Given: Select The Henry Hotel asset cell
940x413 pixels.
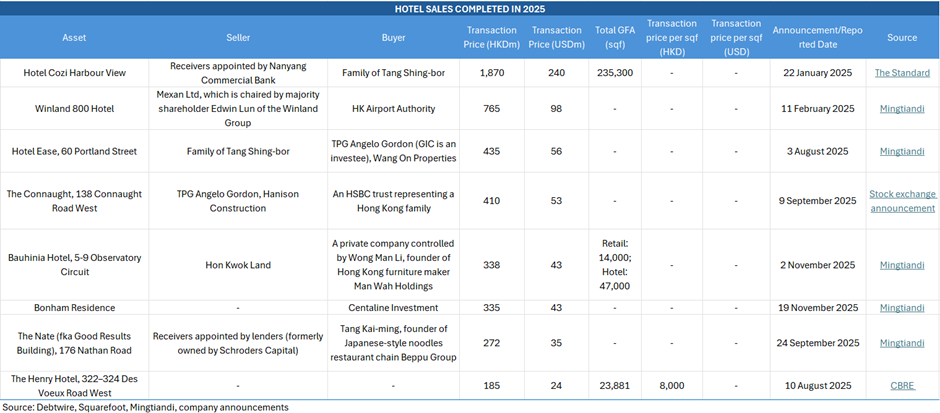Looking at the screenshot, I should point(74,385).
